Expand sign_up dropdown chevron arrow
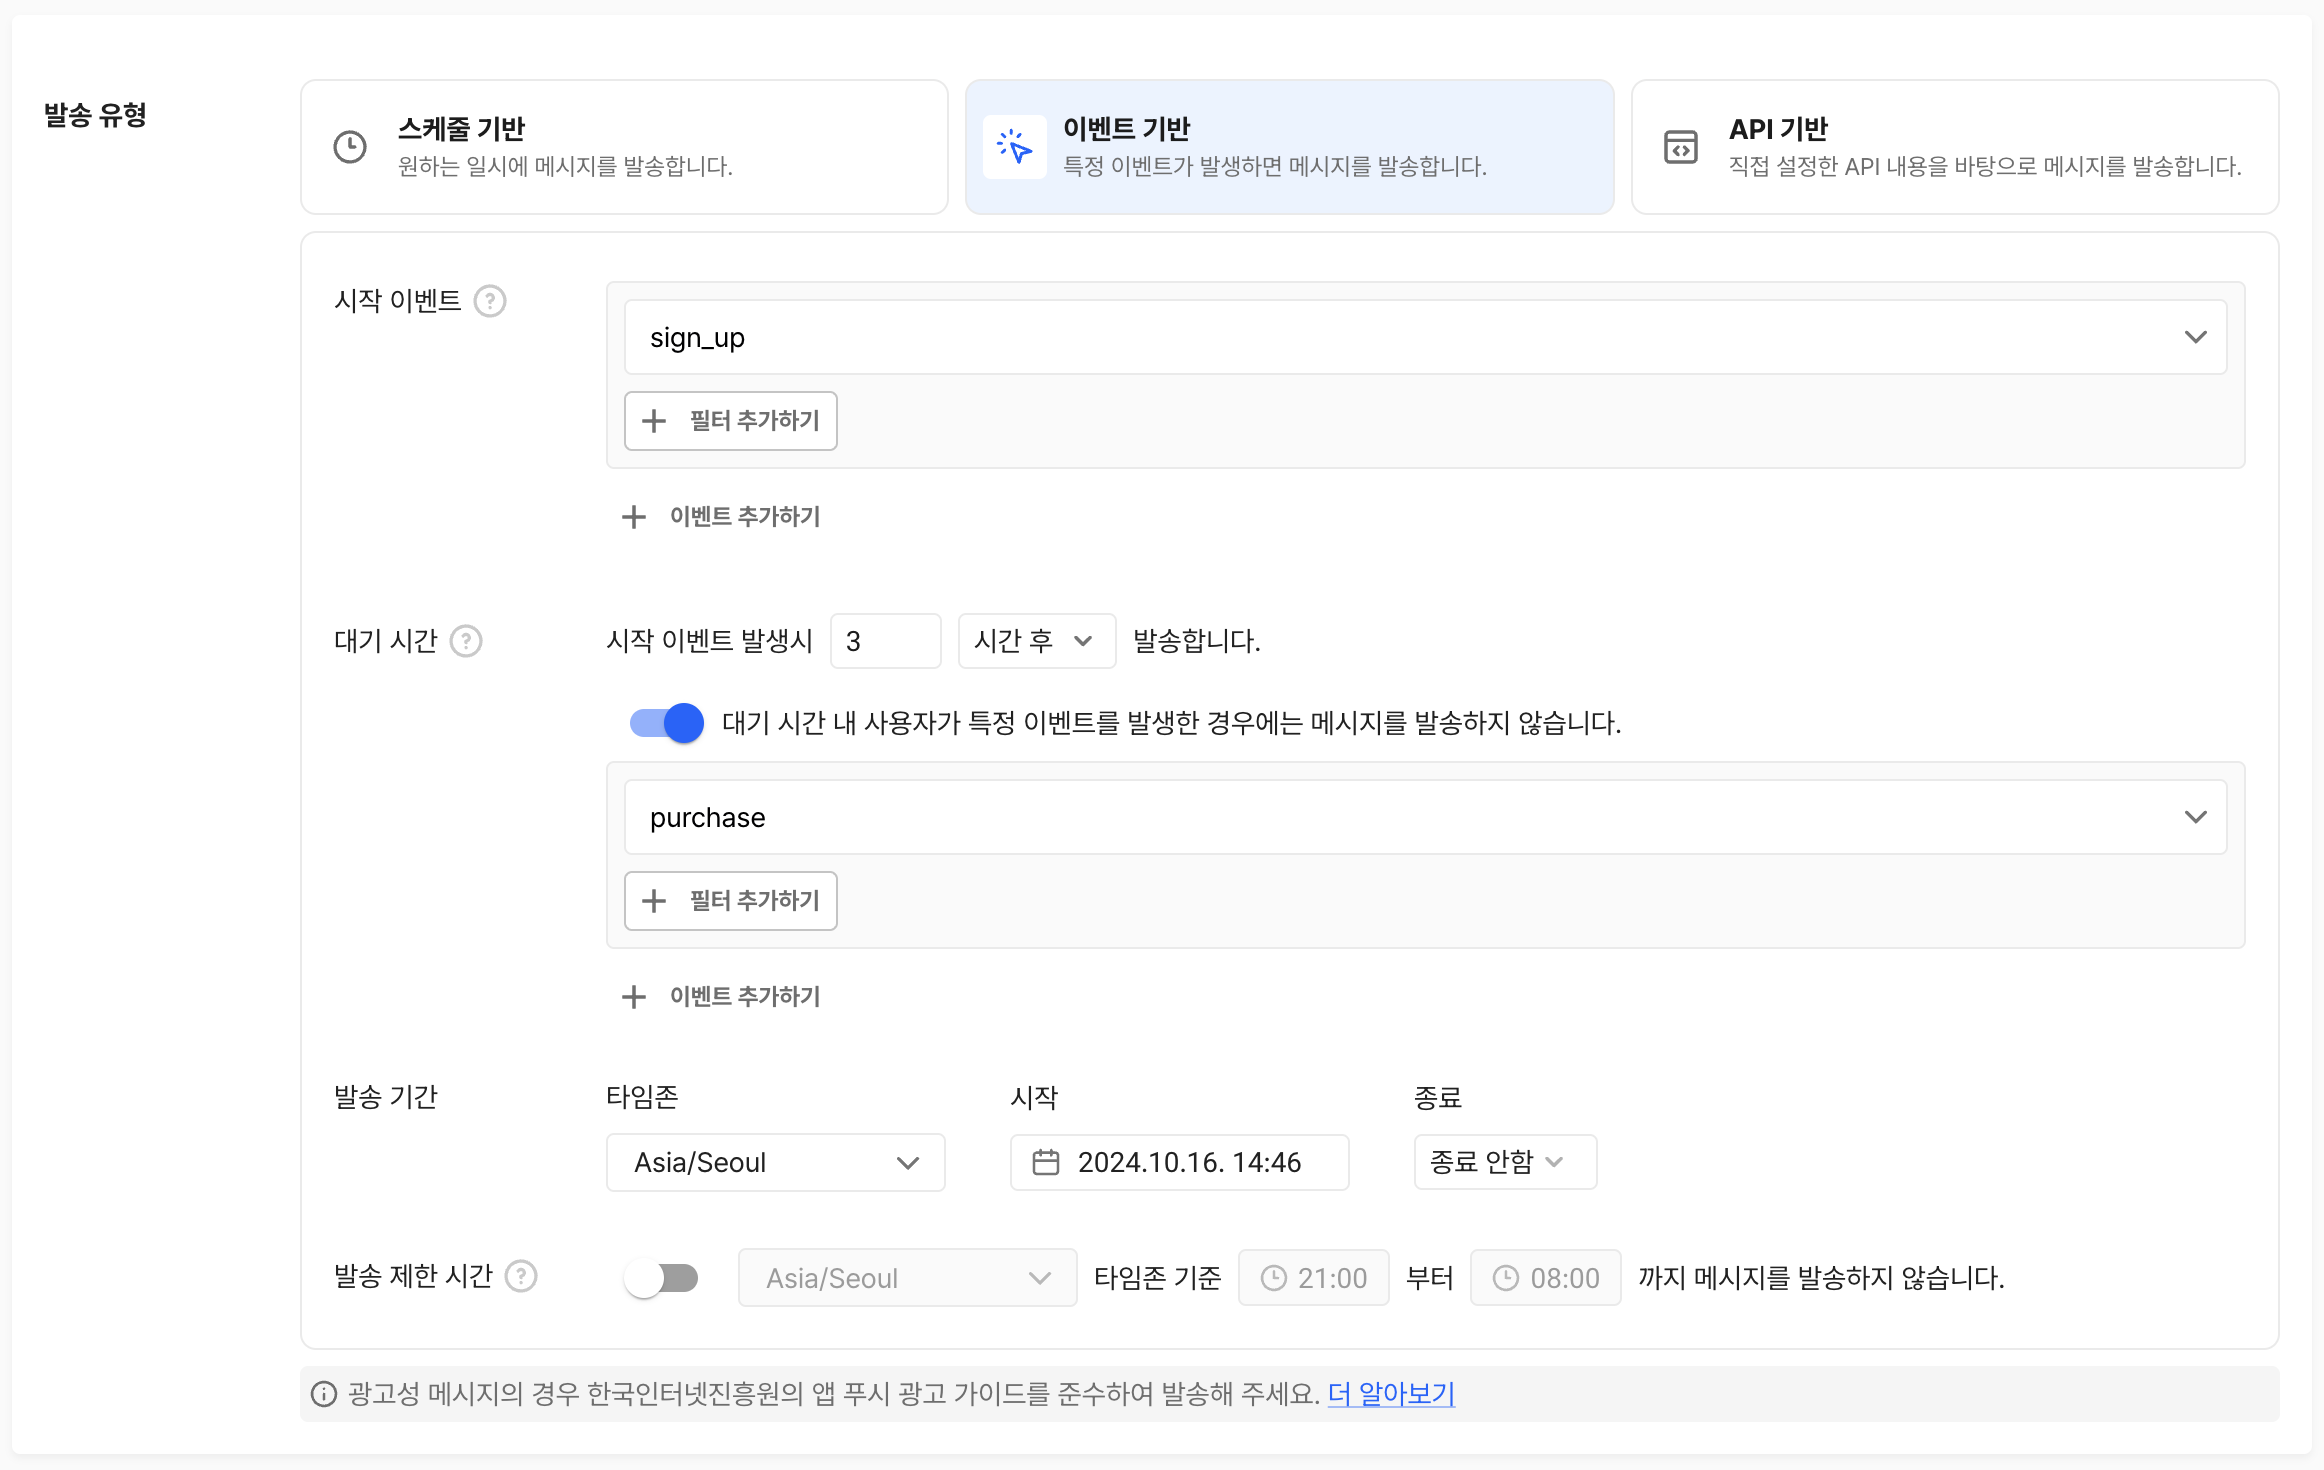 [x=2195, y=337]
